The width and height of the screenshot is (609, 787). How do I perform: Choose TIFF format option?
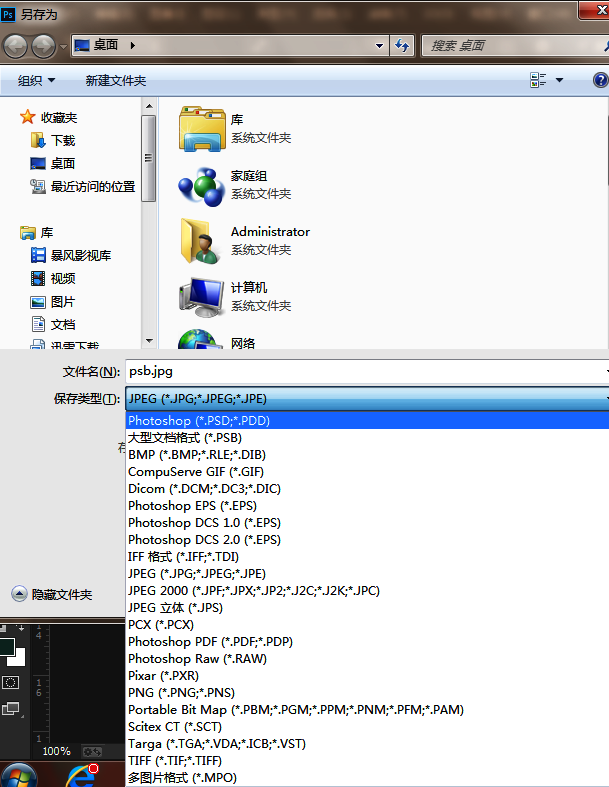367,761
